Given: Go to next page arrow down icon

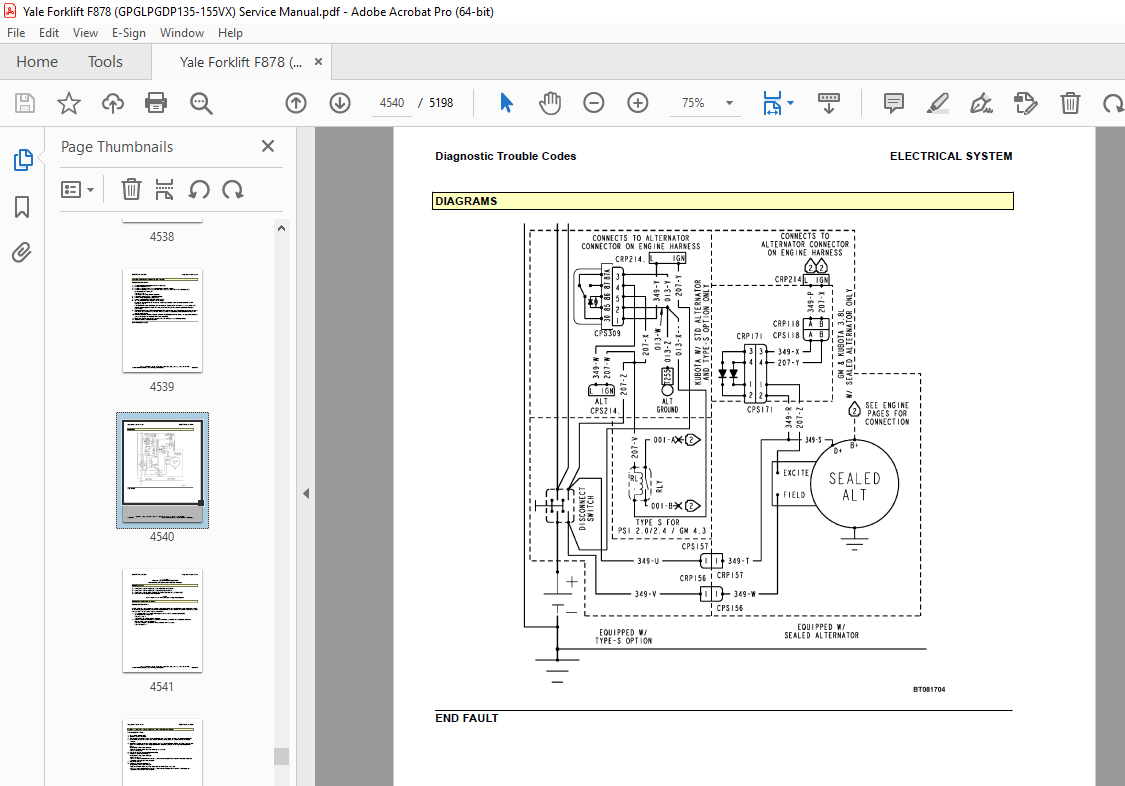Looking at the screenshot, I should (340, 103).
